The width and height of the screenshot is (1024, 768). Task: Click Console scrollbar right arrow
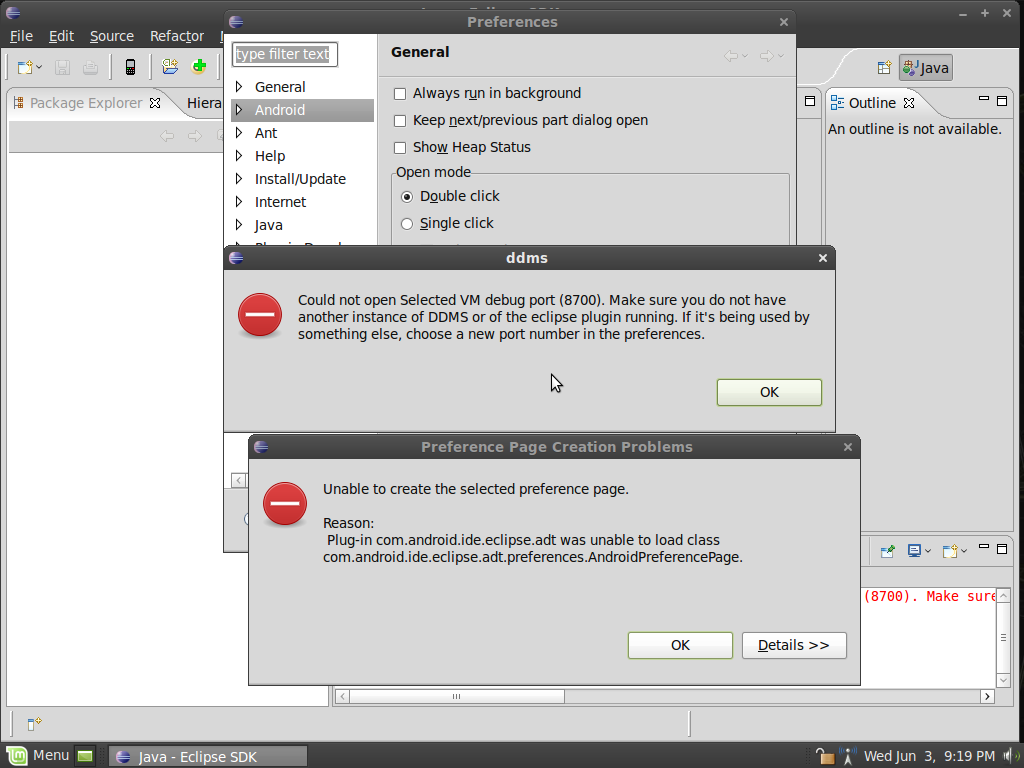coord(987,696)
